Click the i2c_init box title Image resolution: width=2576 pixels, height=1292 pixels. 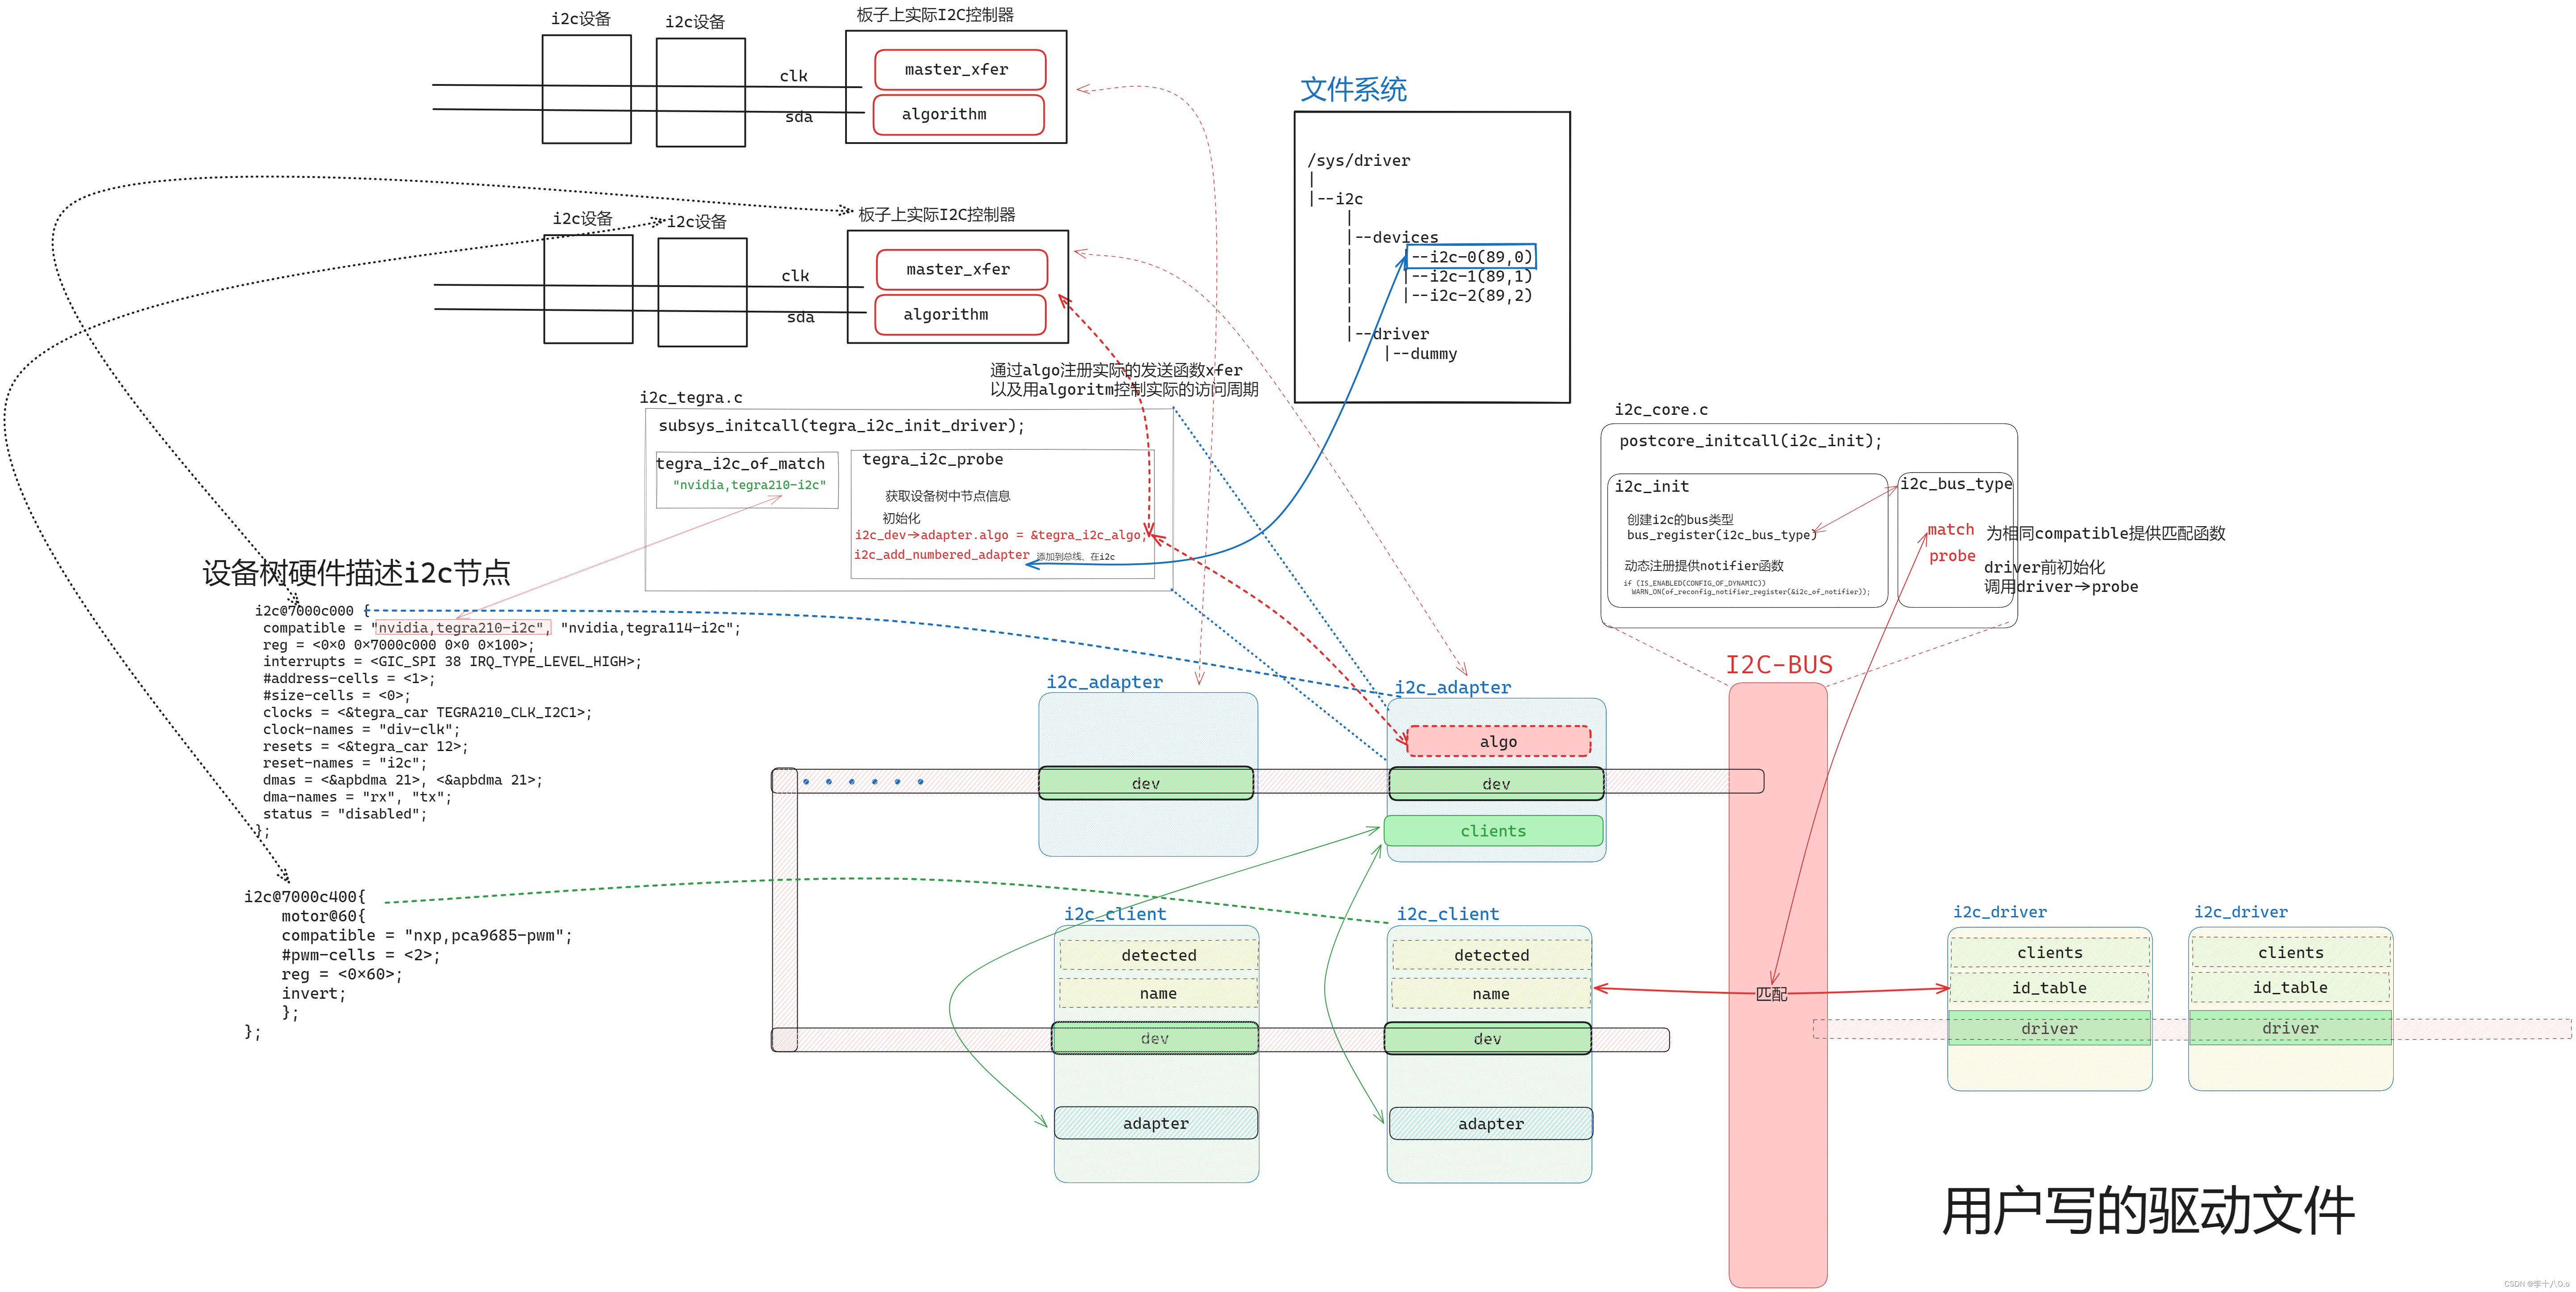1651,486
